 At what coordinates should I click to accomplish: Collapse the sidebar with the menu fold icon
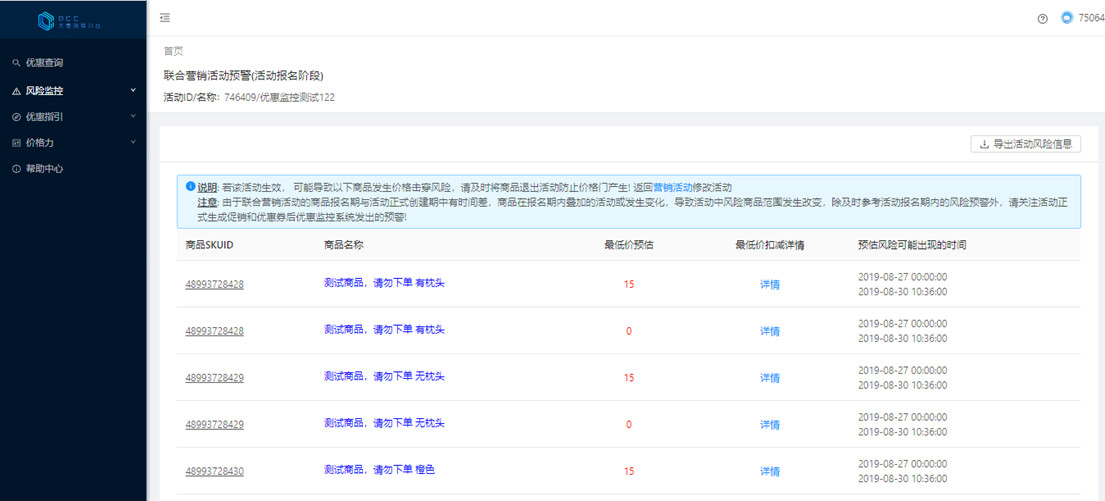[x=165, y=18]
